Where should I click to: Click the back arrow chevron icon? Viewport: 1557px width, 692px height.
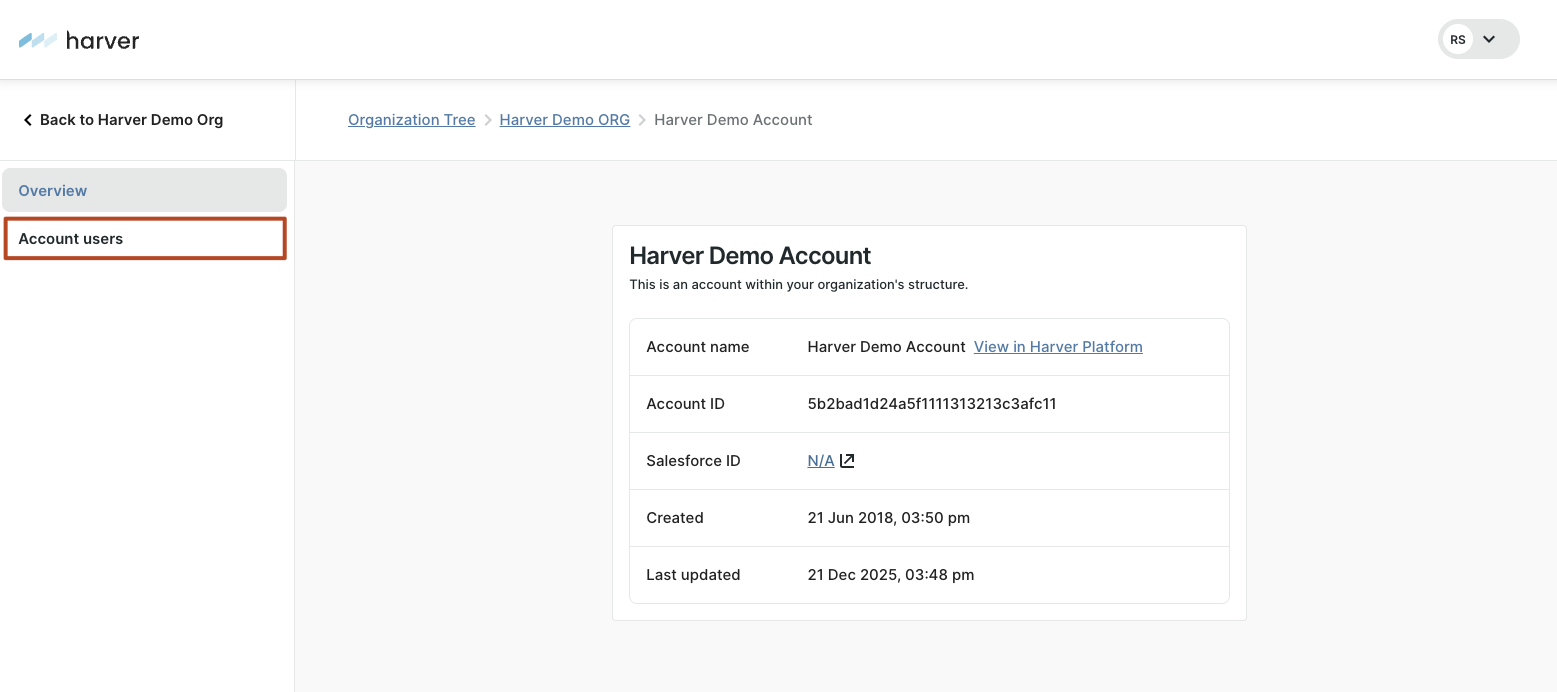click(28, 120)
